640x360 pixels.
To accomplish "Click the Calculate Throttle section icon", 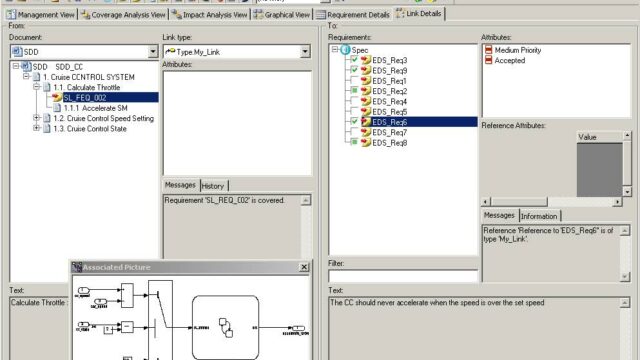I will (x=47, y=87).
